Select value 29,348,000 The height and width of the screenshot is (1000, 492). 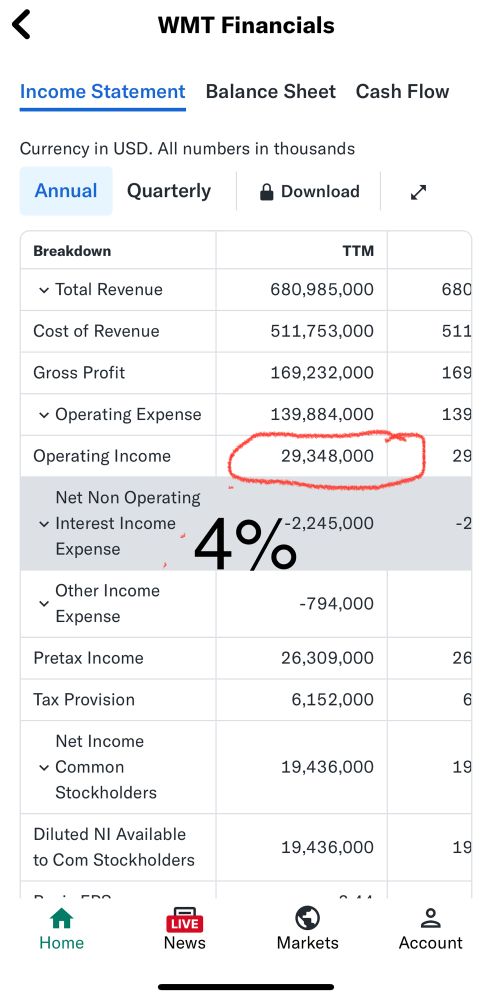327,456
